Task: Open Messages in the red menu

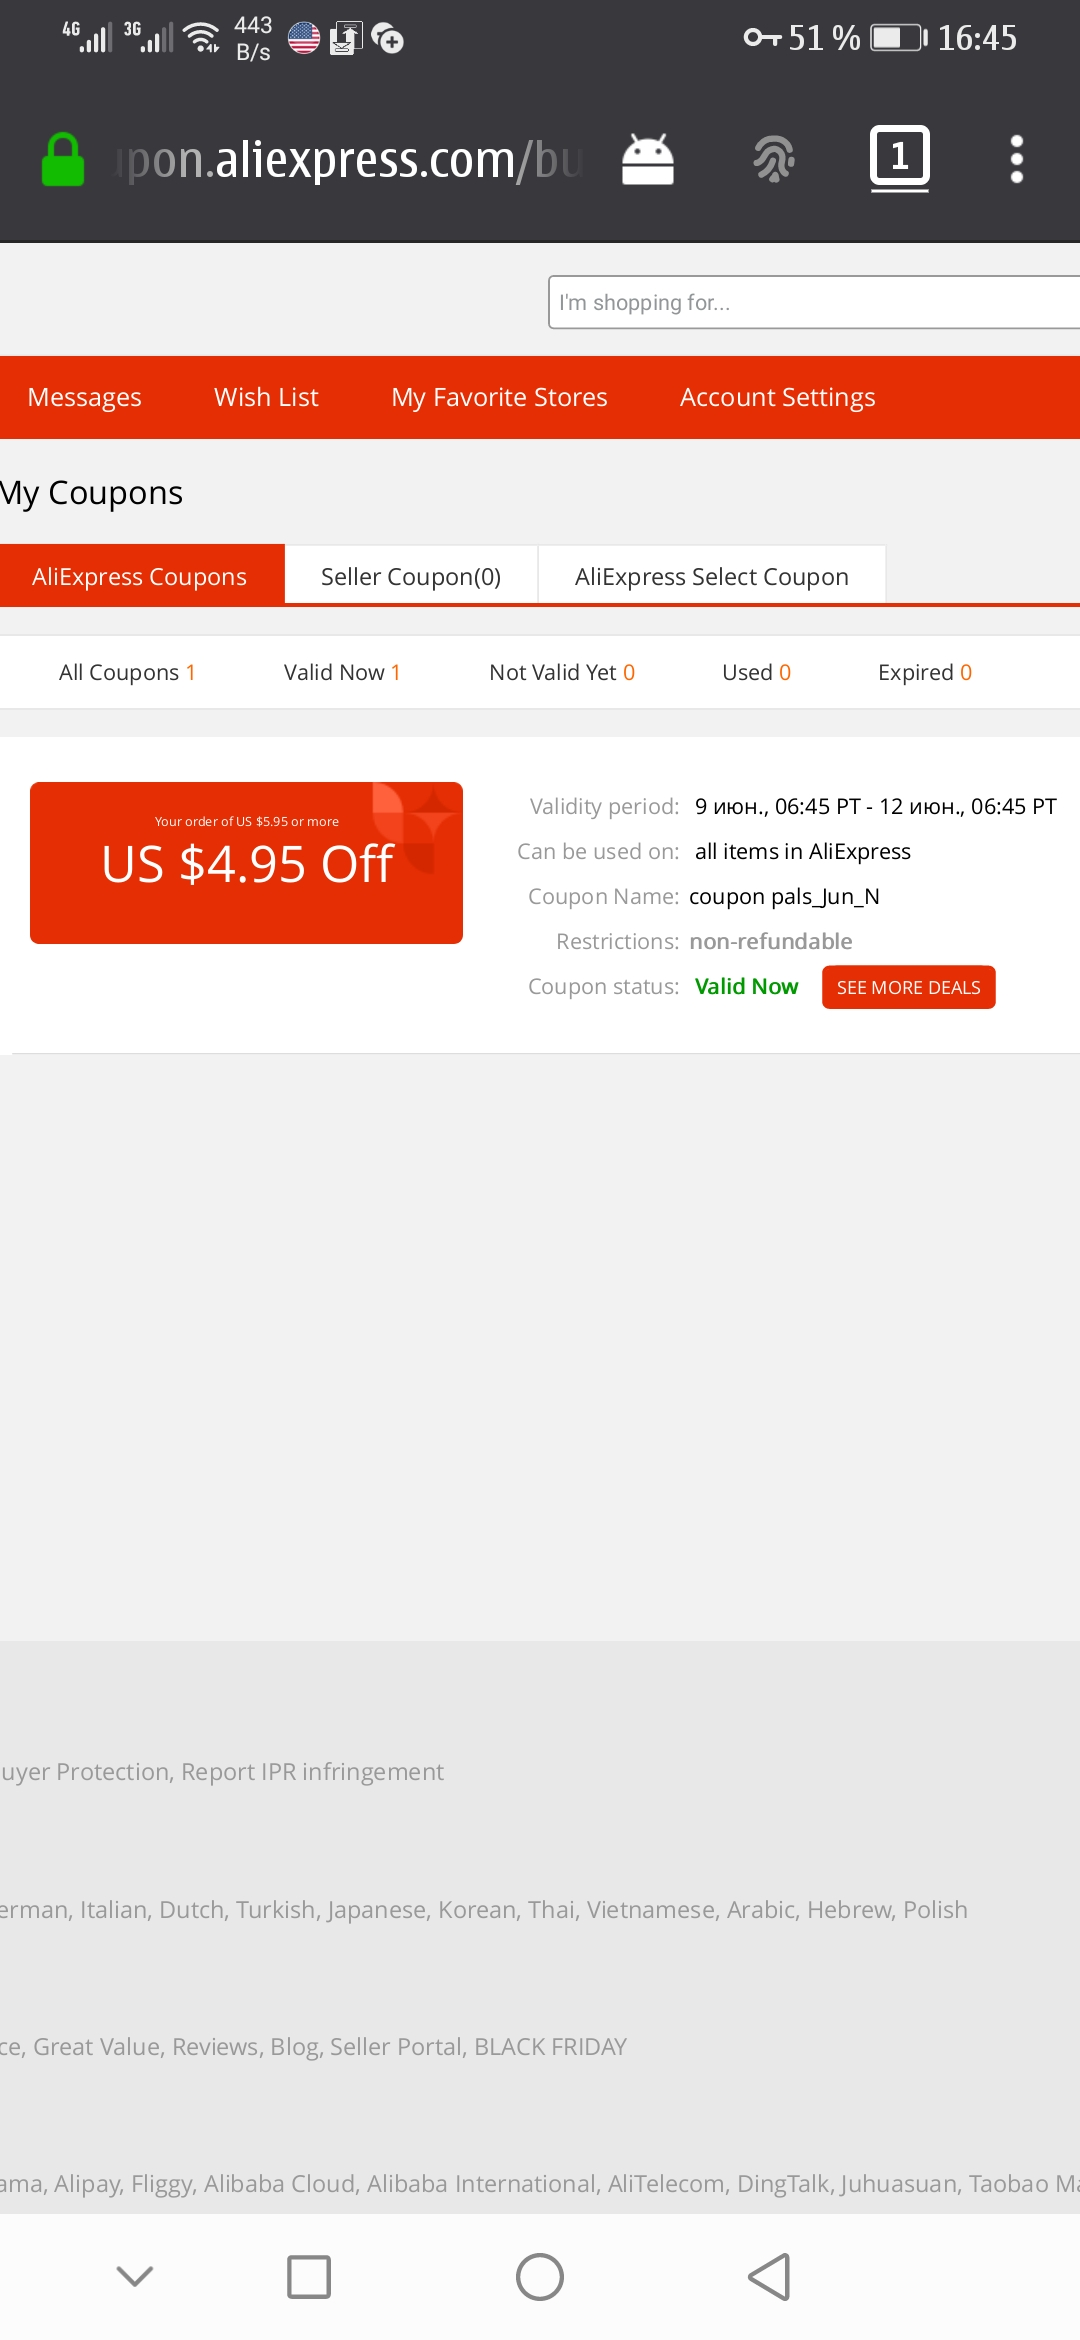Action: pyautogui.click(x=85, y=397)
